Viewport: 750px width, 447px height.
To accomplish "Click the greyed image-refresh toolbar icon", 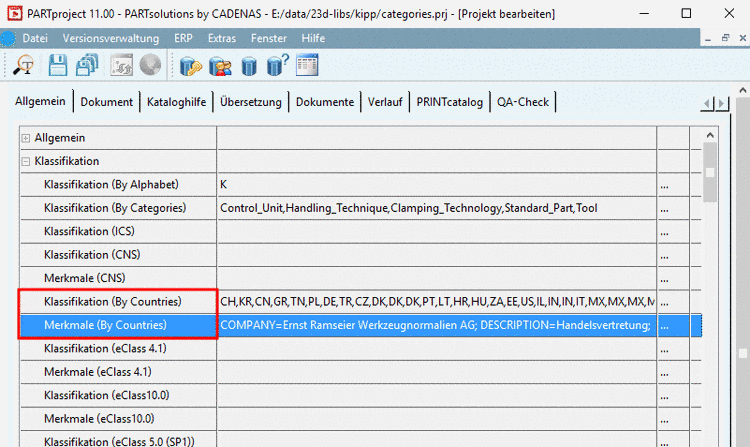I will (x=121, y=65).
